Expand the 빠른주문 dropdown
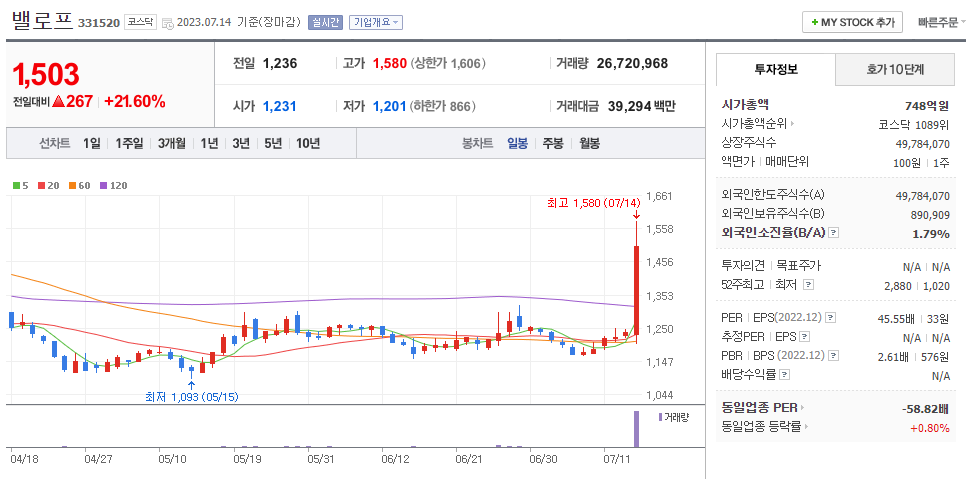This screenshot has height=479, width=970. [x=941, y=22]
